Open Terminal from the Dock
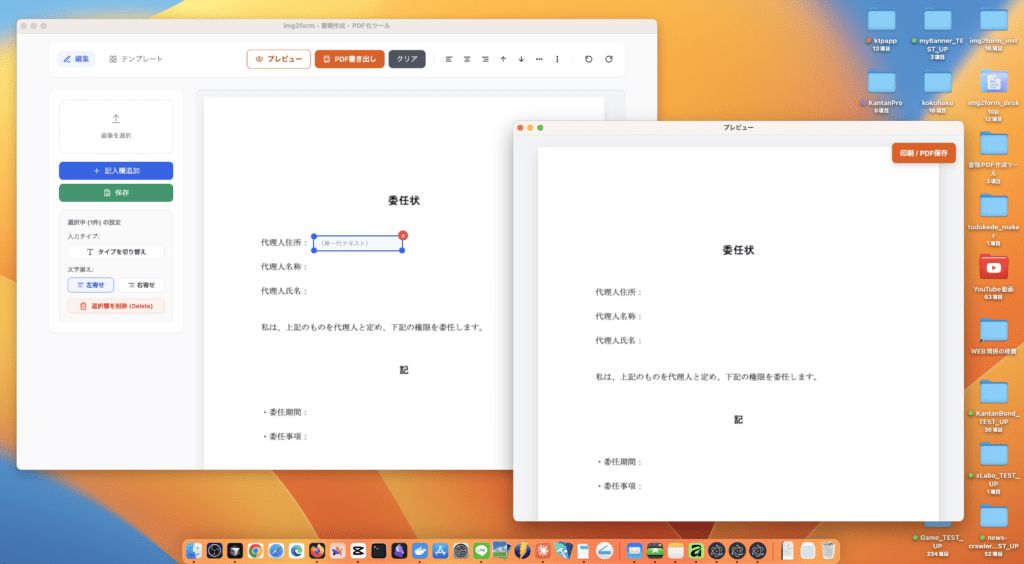 coord(378,551)
